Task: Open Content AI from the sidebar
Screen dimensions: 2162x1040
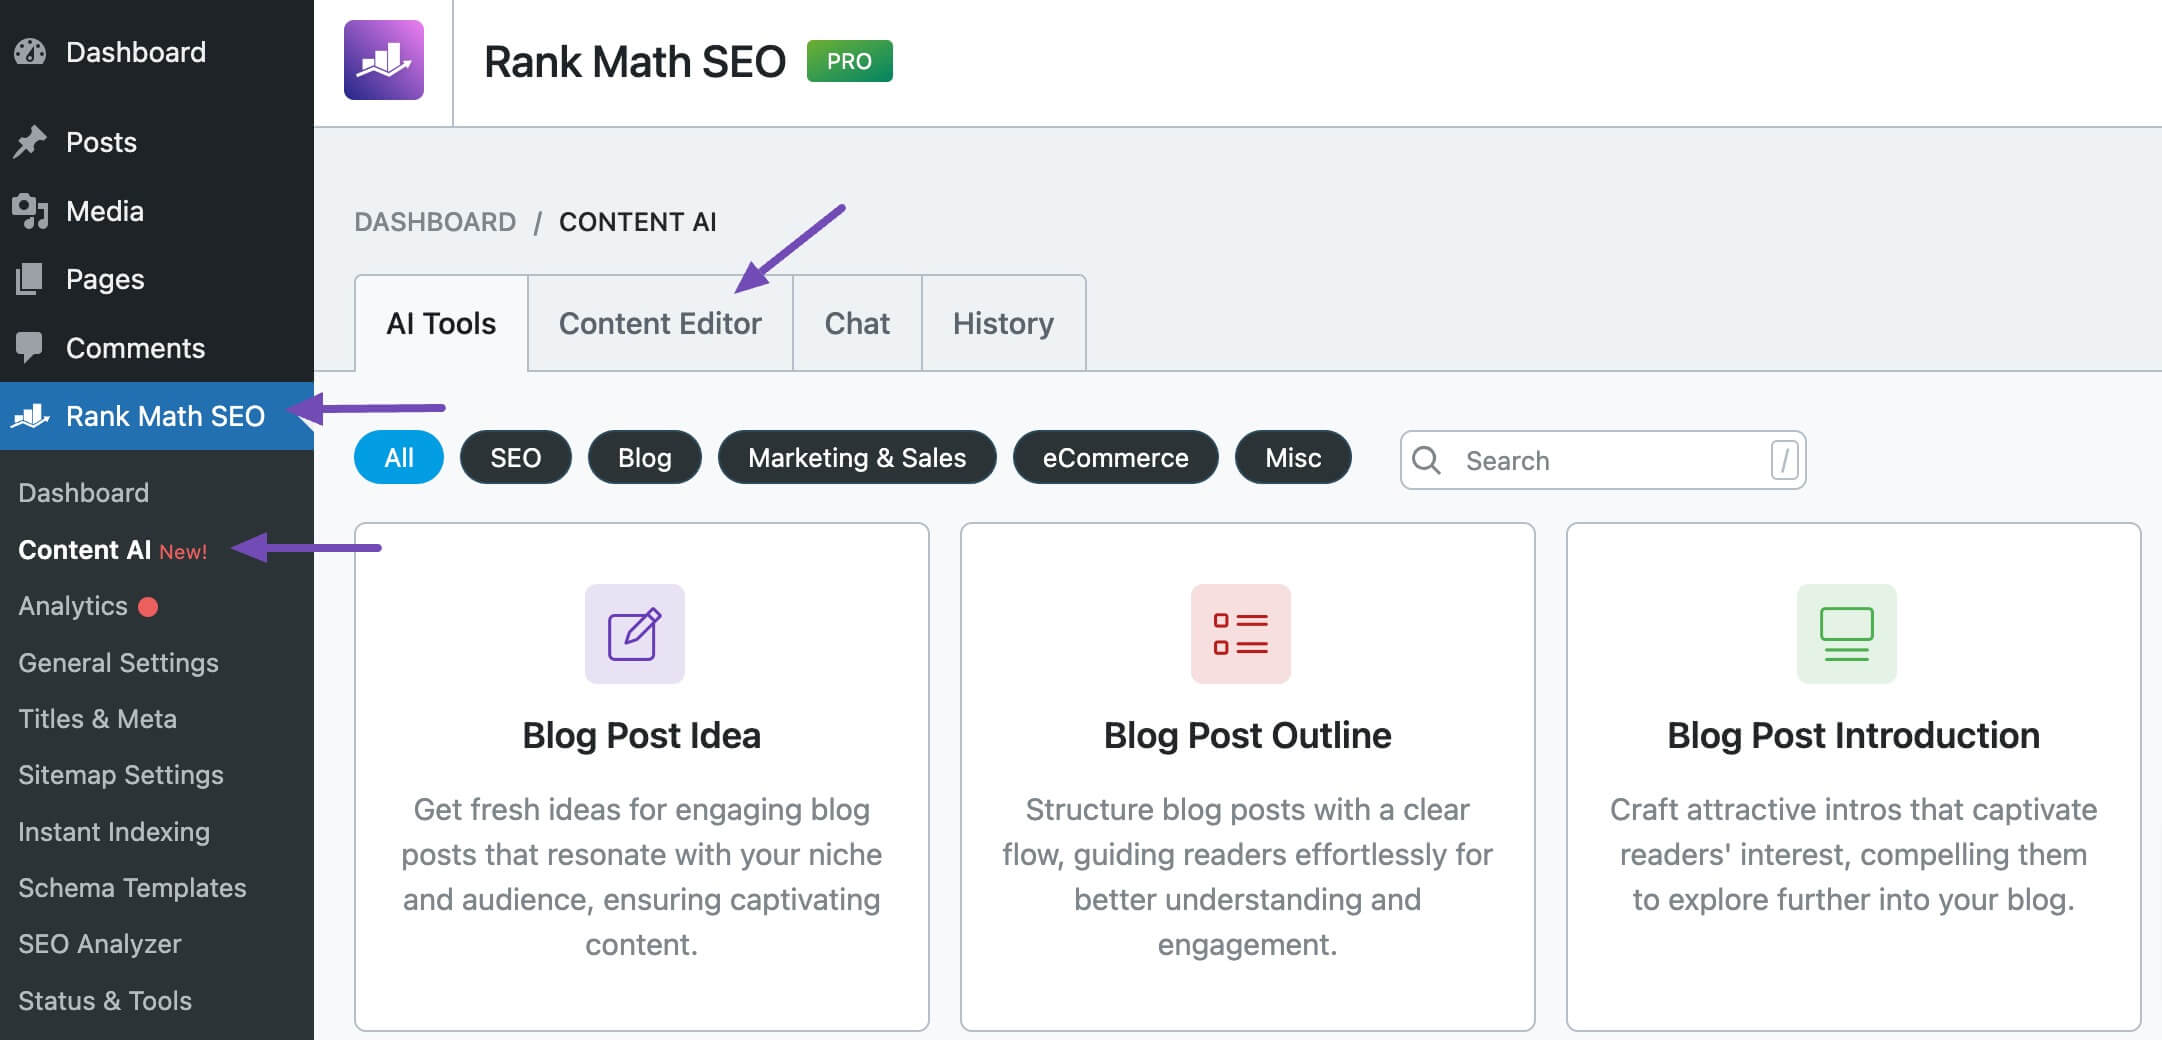Action: [x=85, y=549]
